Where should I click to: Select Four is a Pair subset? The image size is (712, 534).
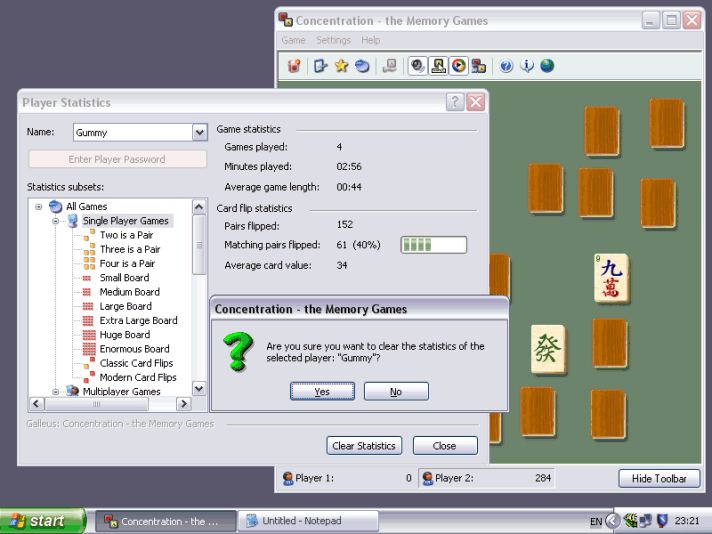click(x=127, y=263)
